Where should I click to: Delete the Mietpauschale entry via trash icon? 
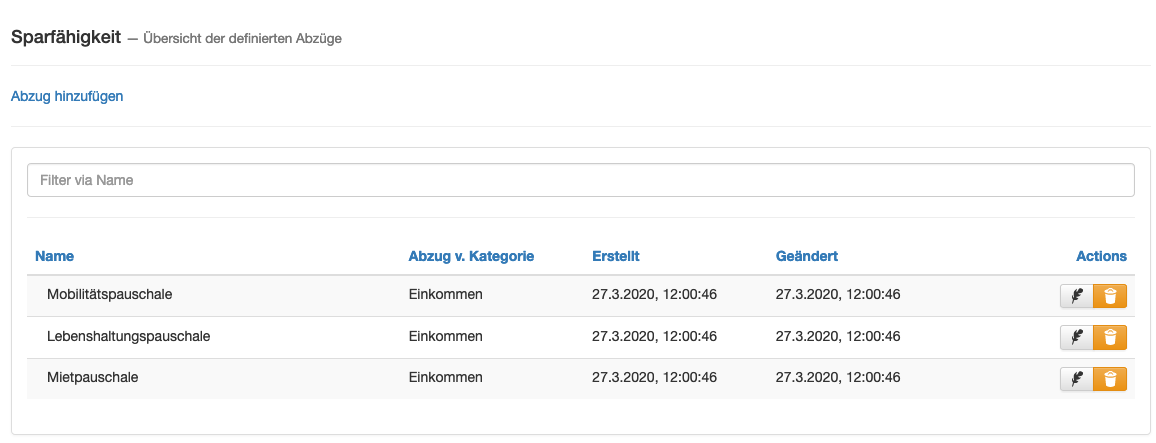pos(1110,379)
